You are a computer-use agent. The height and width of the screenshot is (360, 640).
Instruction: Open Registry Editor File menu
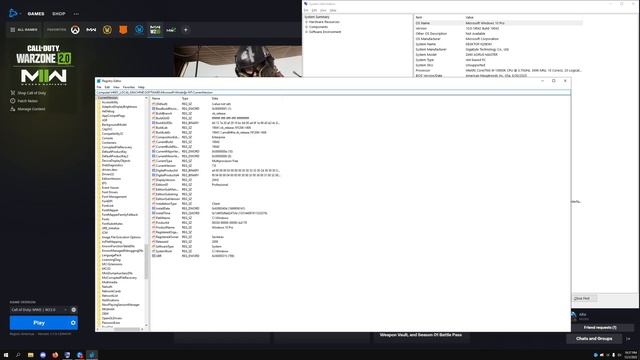click(99, 87)
